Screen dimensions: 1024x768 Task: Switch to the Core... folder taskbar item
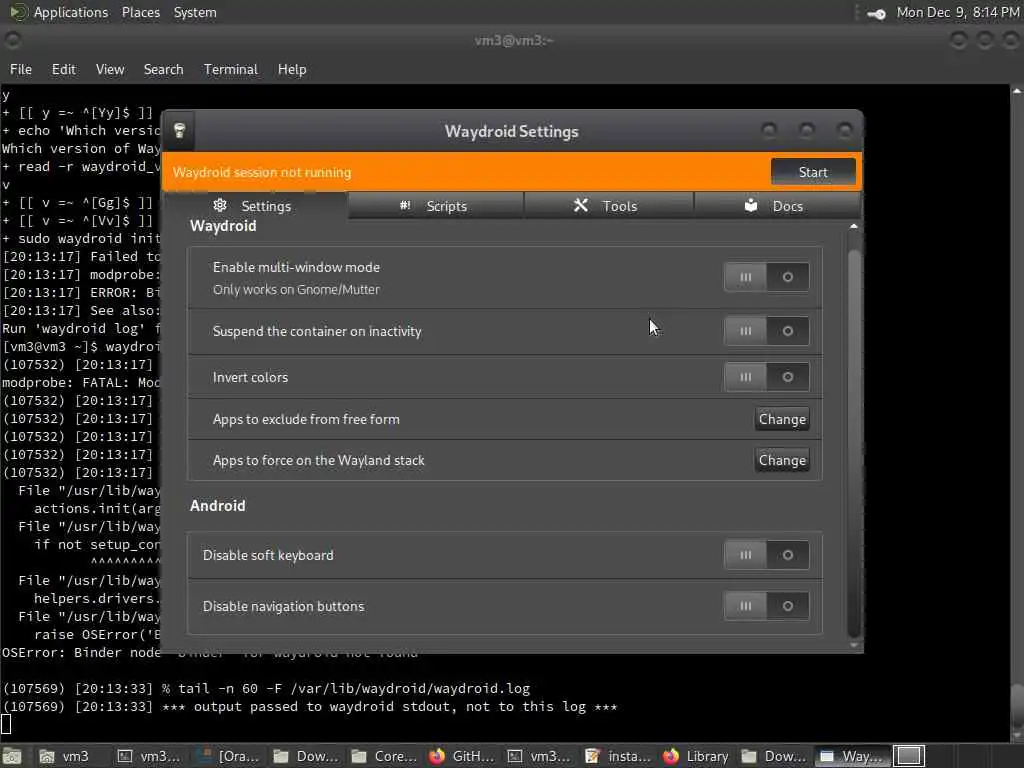[385, 756]
